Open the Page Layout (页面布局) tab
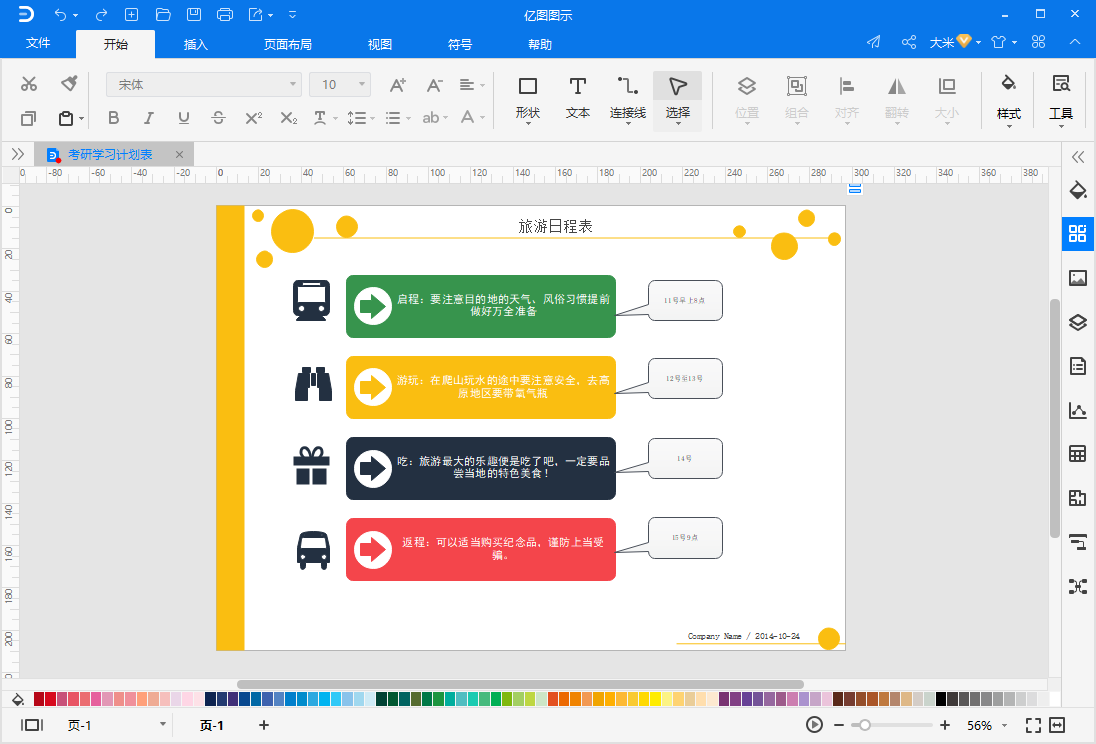 coord(287,45)
